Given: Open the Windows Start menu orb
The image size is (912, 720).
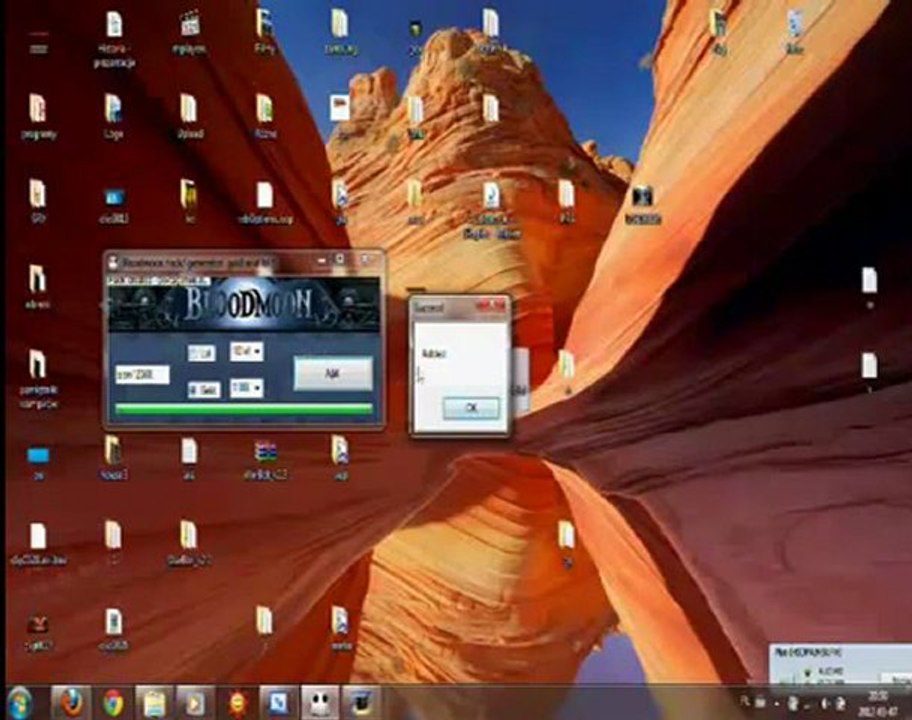Looking at the screenshot, I should [x=21, y=703].
